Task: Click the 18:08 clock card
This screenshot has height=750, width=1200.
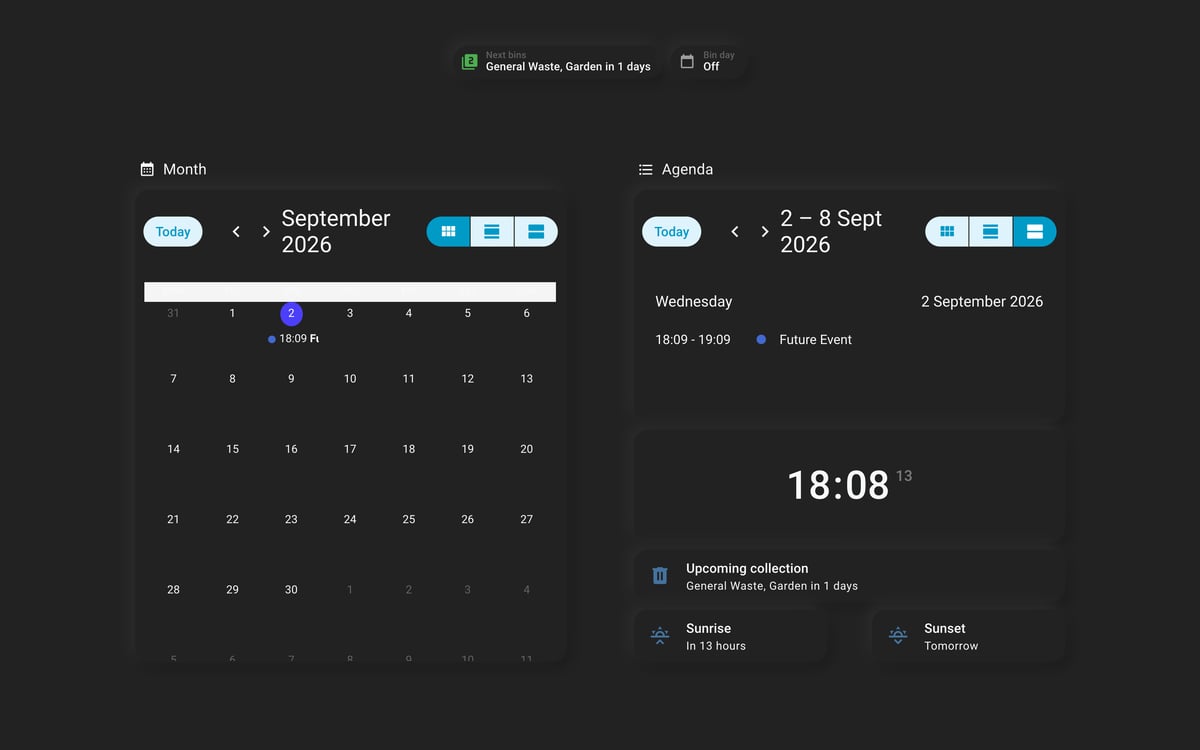Action: pos(850,485)
